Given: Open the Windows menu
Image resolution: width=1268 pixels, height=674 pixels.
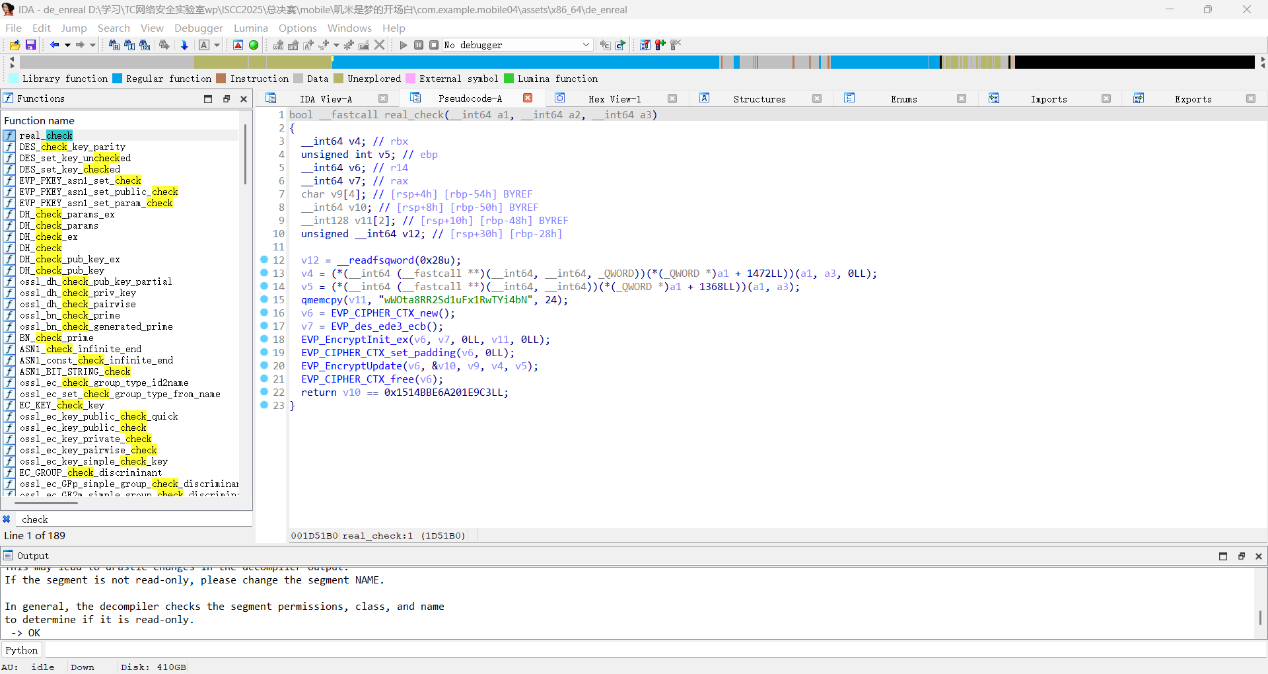Looking at the screenshot, I should (x=349, y=28).
